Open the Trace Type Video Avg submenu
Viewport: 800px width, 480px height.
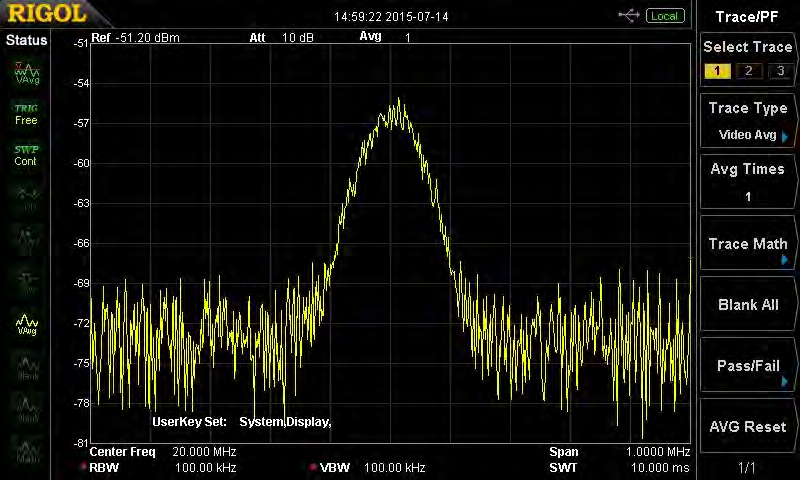[747, 121]
